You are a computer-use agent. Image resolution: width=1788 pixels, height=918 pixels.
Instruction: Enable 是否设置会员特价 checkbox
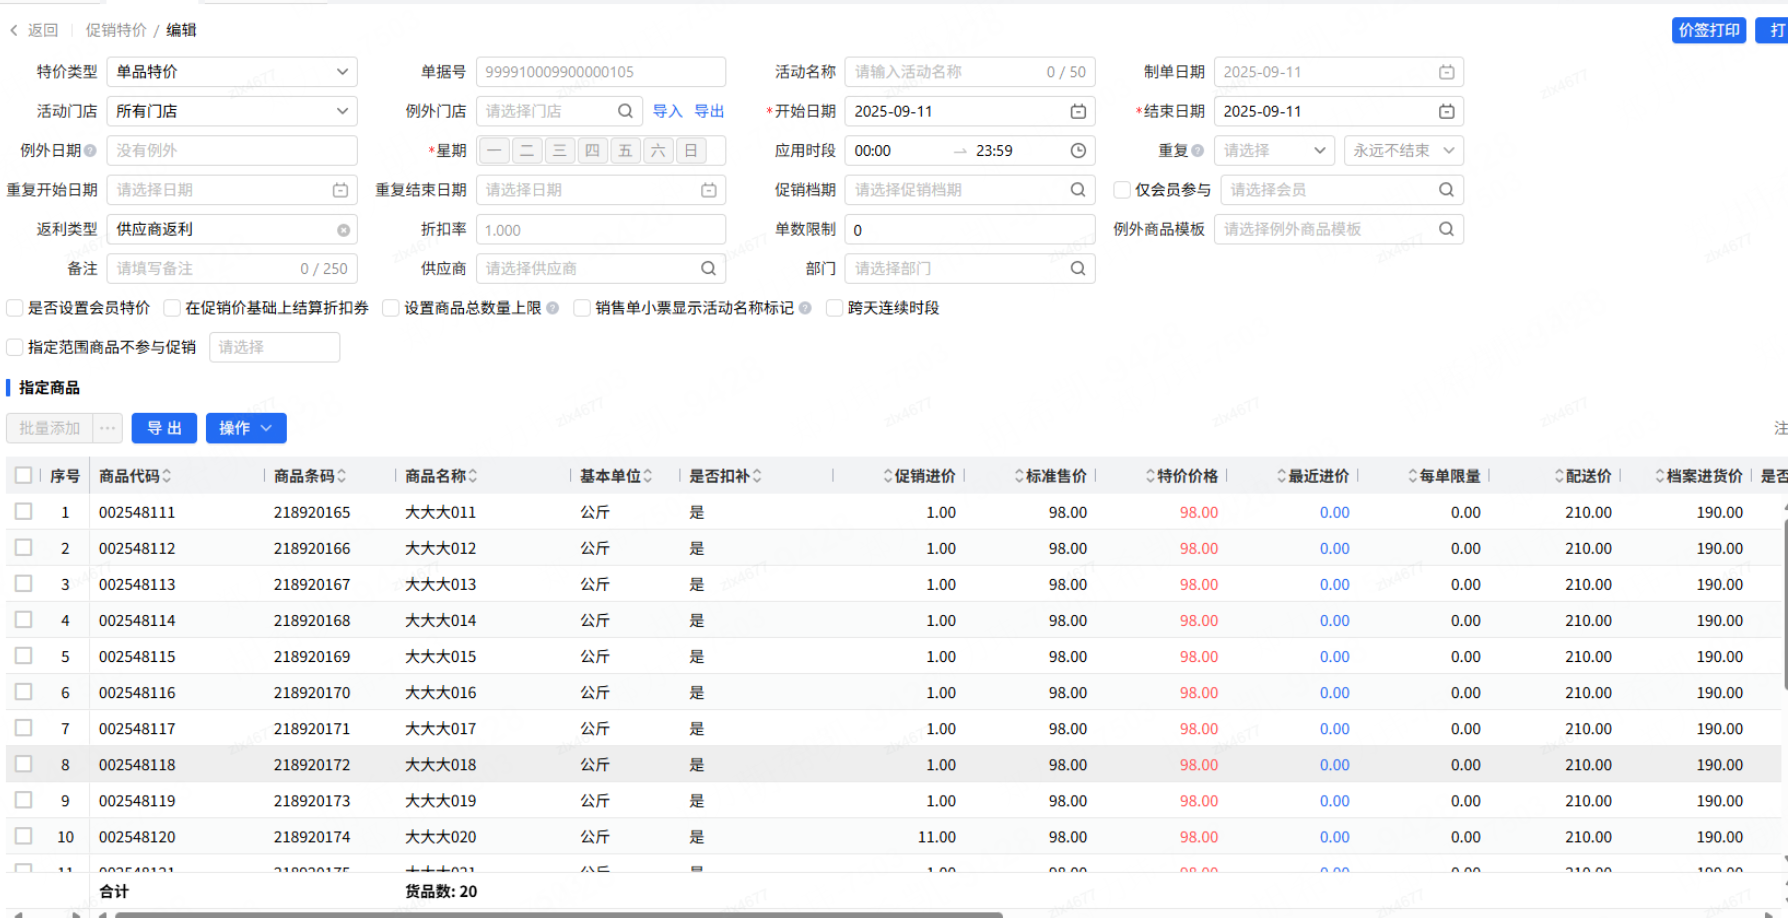coord(15,308)
